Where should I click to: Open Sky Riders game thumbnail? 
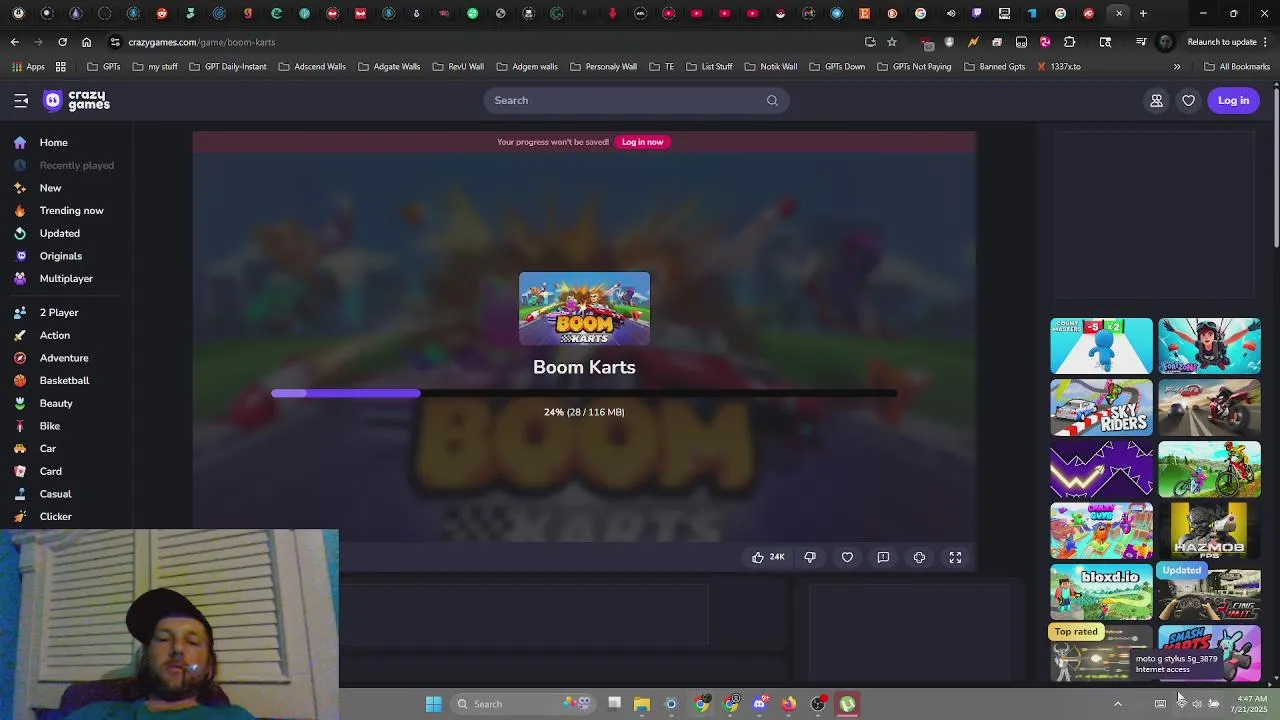(1101, 408)
